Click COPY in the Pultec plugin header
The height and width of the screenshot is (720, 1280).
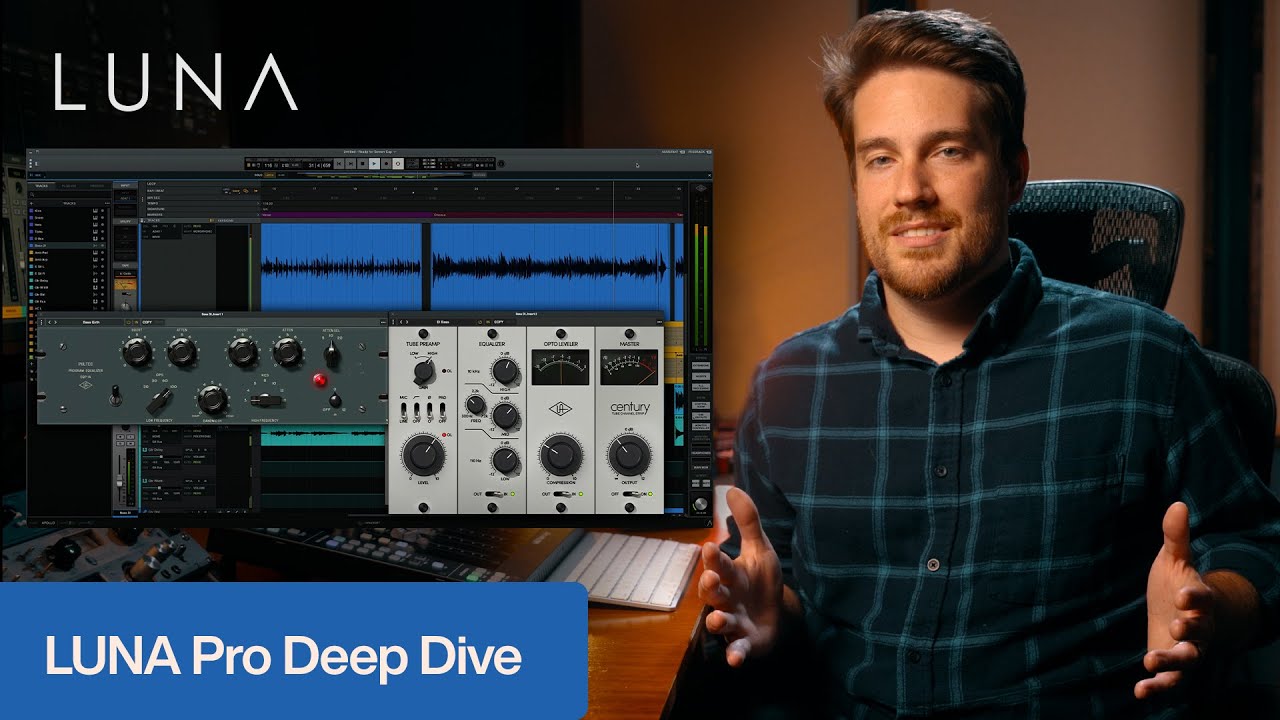[x=147, y=322]
